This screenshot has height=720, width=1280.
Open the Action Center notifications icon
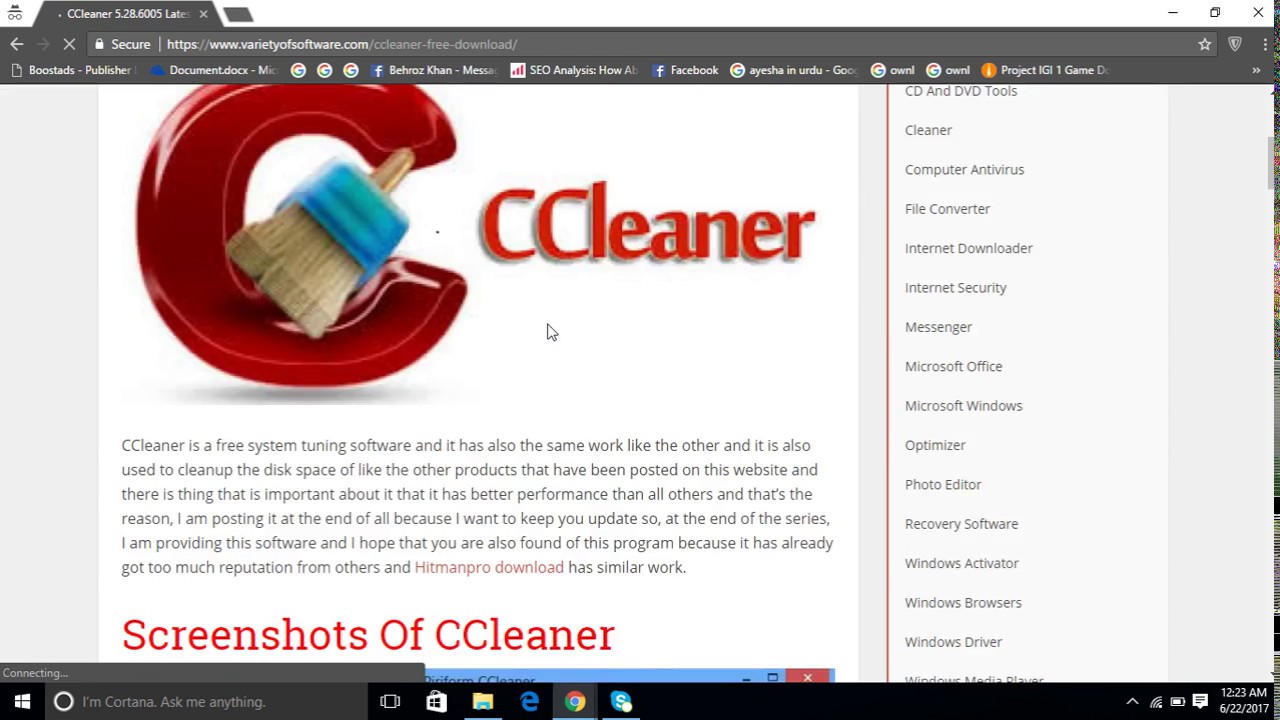tap(1200, 702)
